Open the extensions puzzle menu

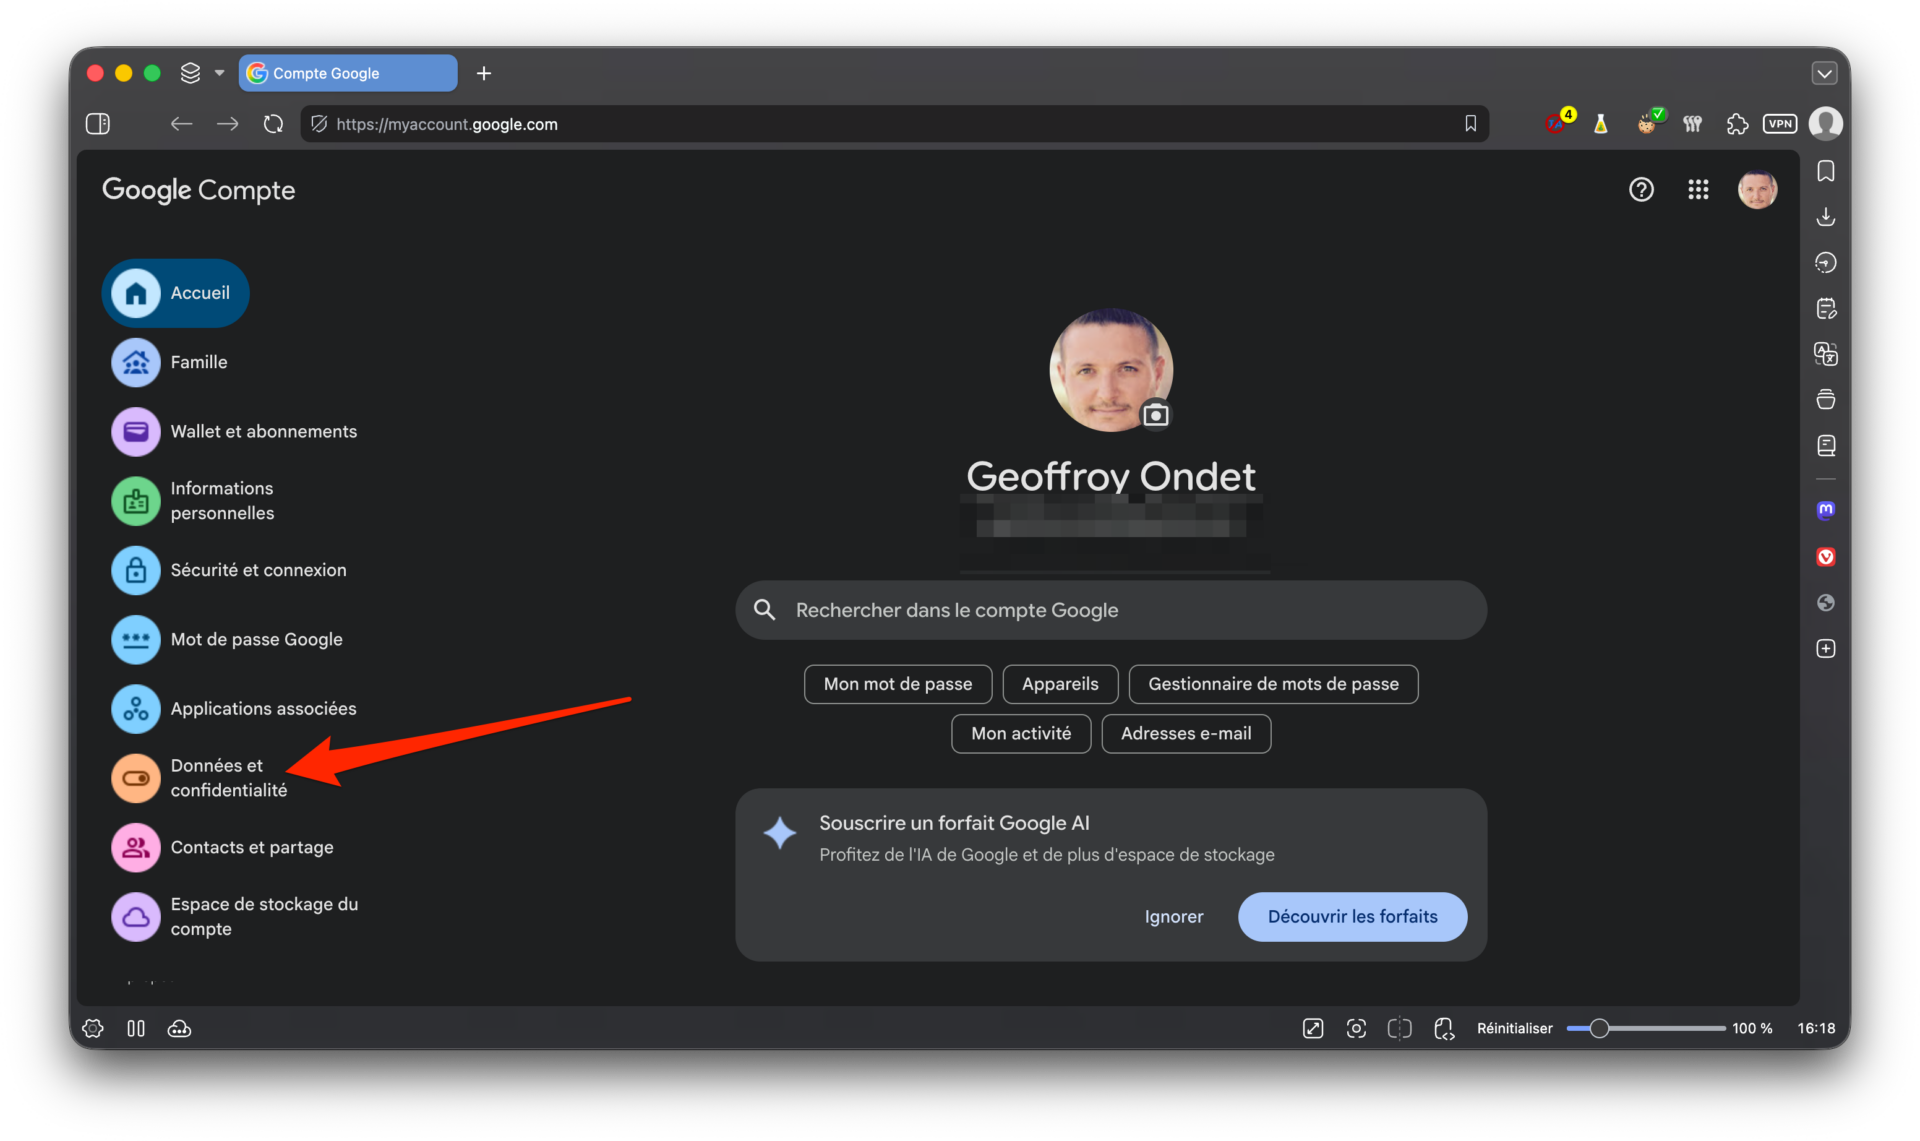(x=1737, y=124)
